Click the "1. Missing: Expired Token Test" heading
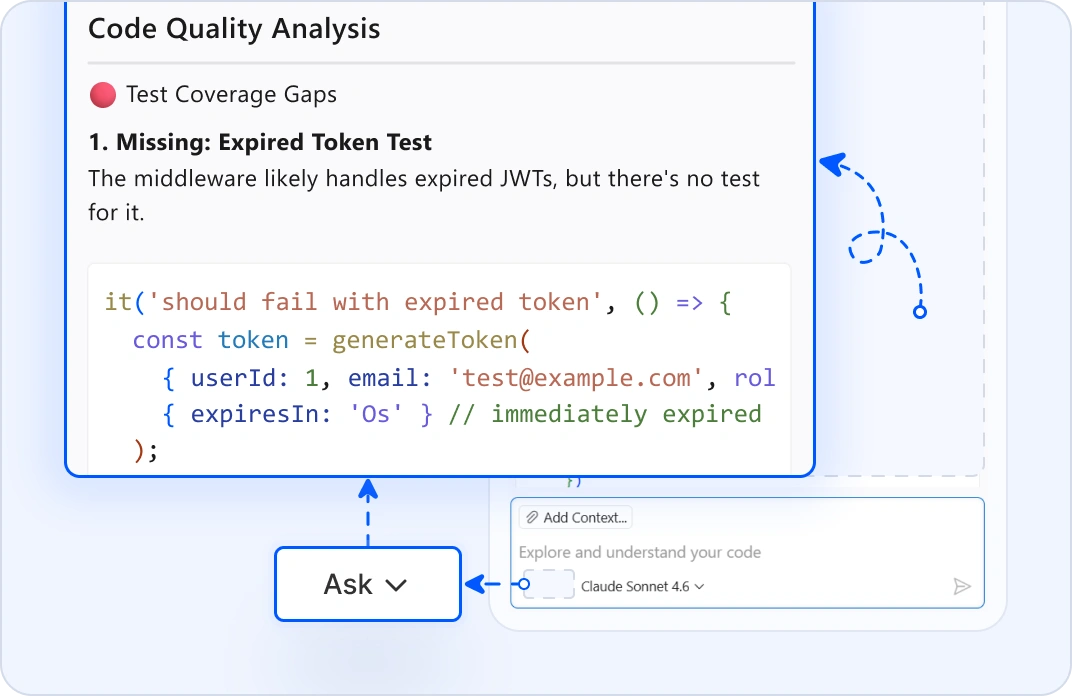 coord(260,142)
